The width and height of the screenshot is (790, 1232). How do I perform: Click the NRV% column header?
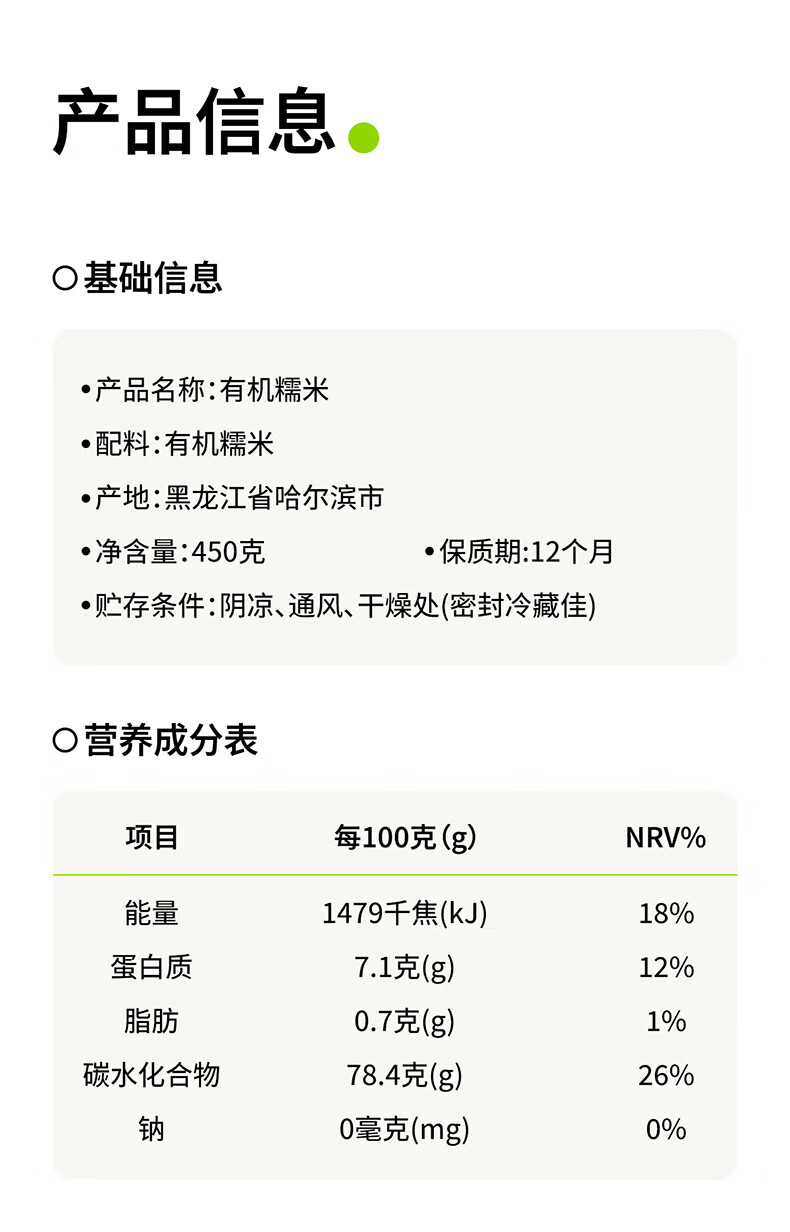click(665, 837)
